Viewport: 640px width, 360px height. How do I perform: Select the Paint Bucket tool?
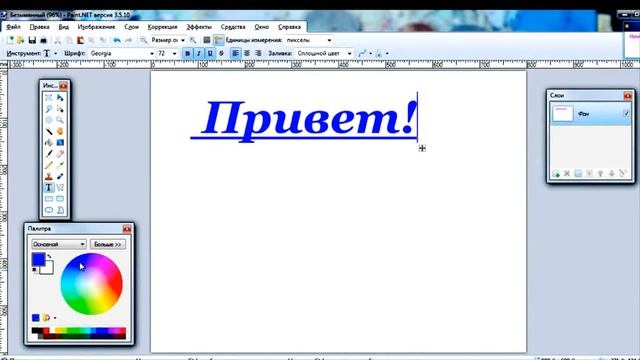click(49, 142)
